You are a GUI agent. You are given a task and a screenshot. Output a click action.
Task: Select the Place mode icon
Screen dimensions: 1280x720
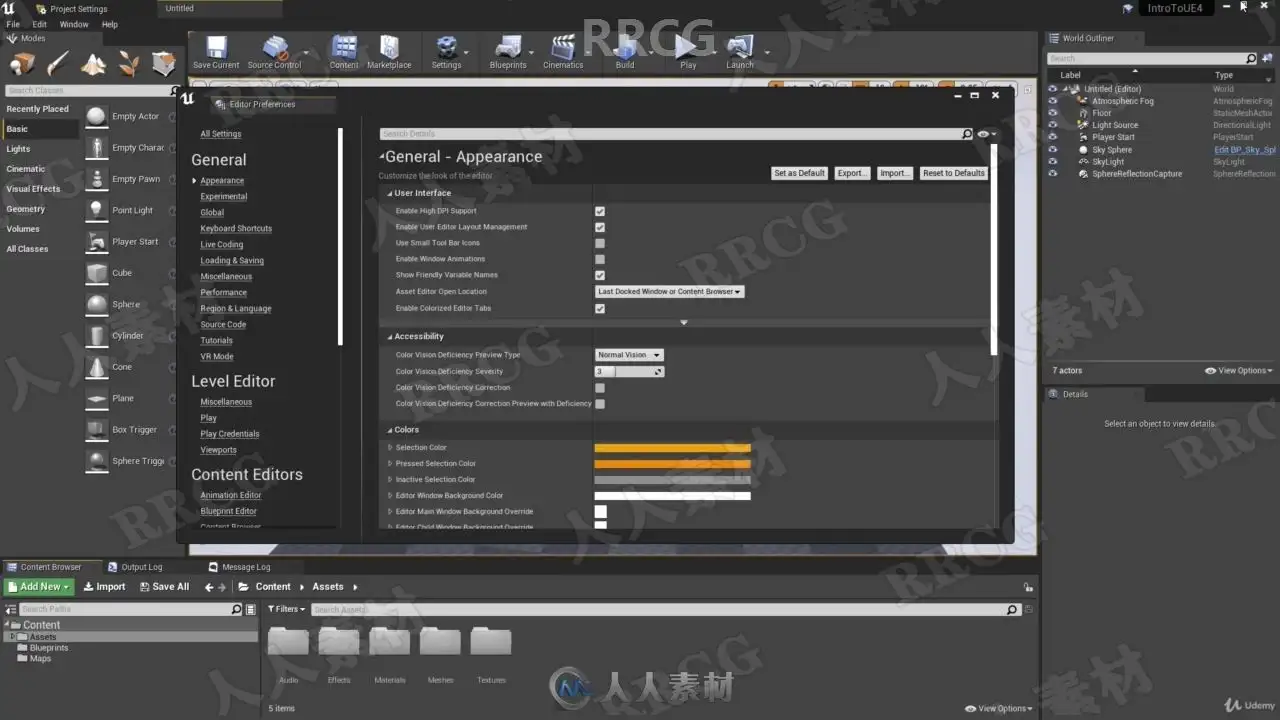click(x=22, y=64)
